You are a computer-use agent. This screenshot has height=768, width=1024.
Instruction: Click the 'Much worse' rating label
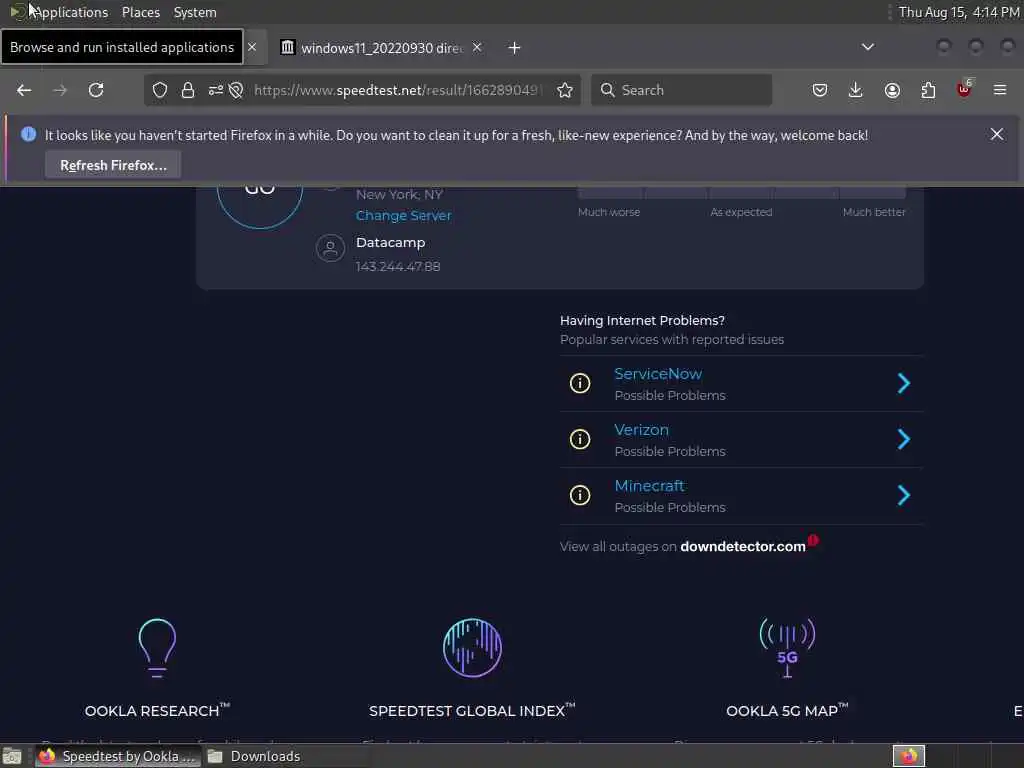point(609,212)
